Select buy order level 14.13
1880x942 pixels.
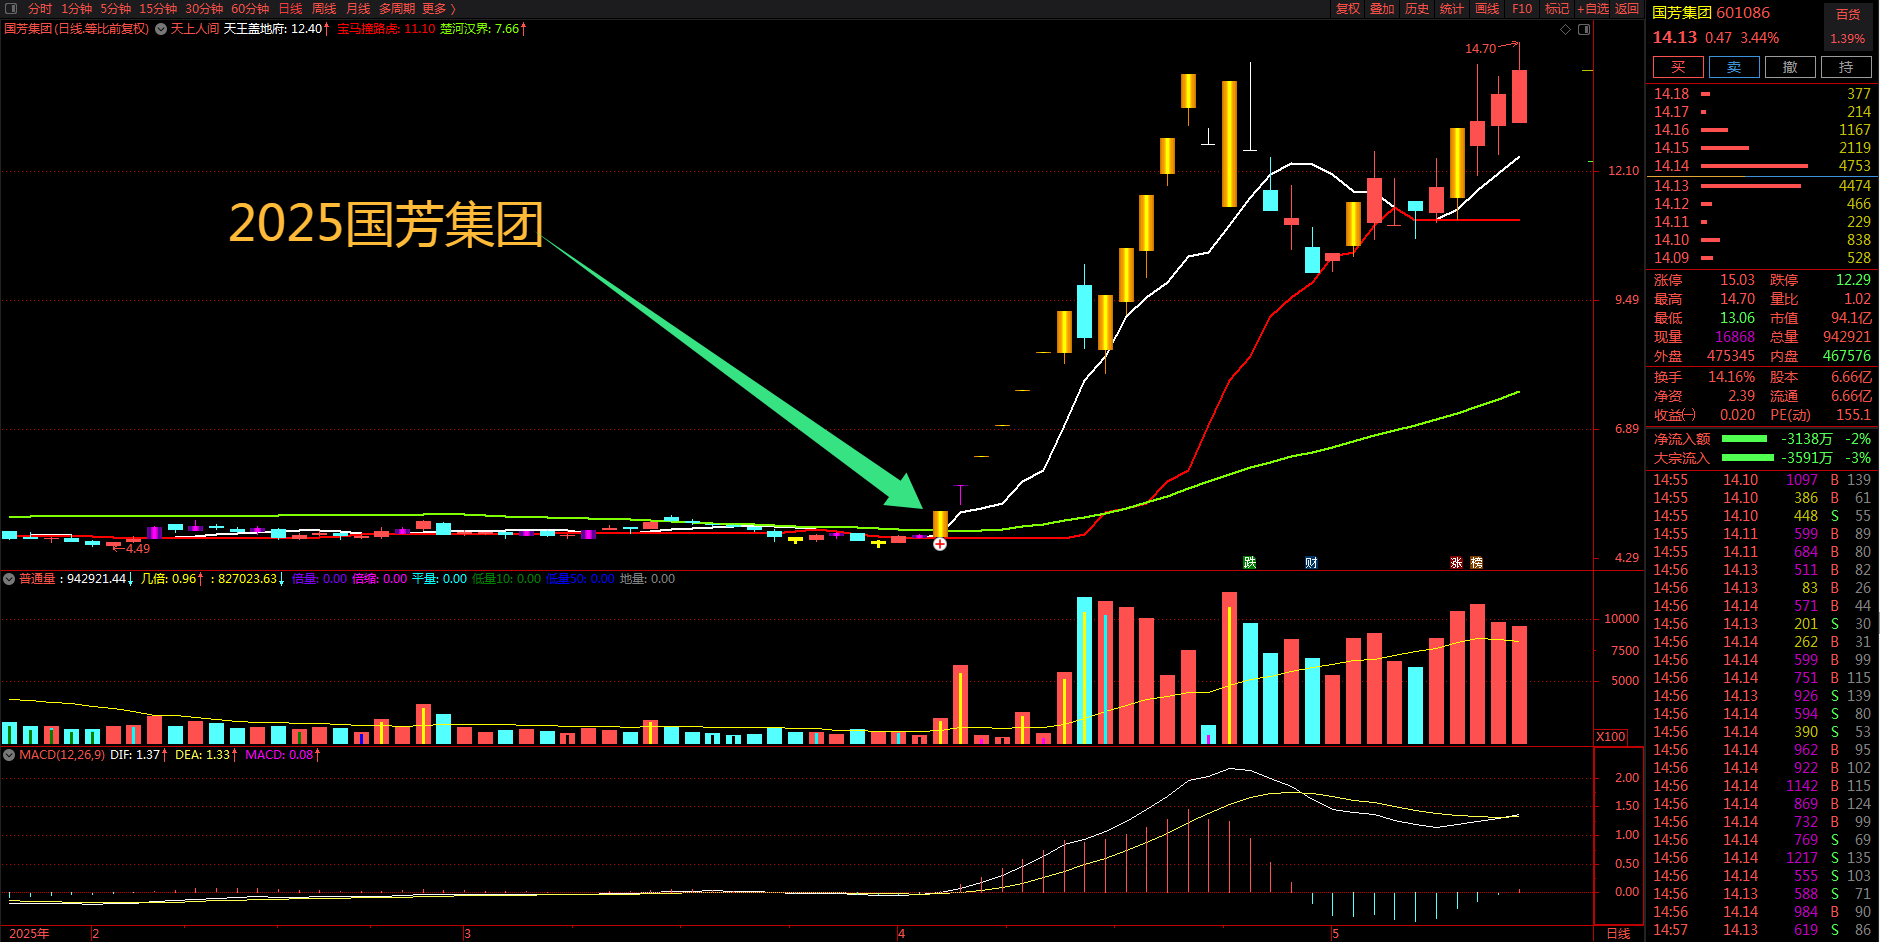(x=1762, y=186)
